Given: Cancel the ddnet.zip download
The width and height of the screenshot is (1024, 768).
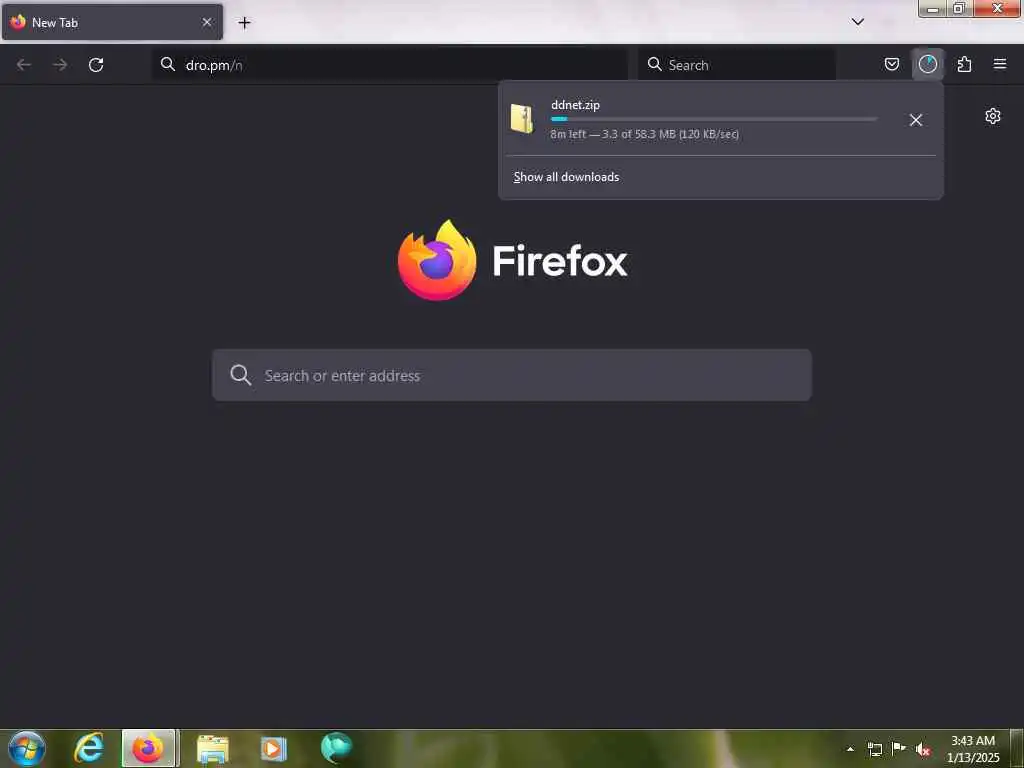Looking at the screenshot, I should [x=916, y=120].
